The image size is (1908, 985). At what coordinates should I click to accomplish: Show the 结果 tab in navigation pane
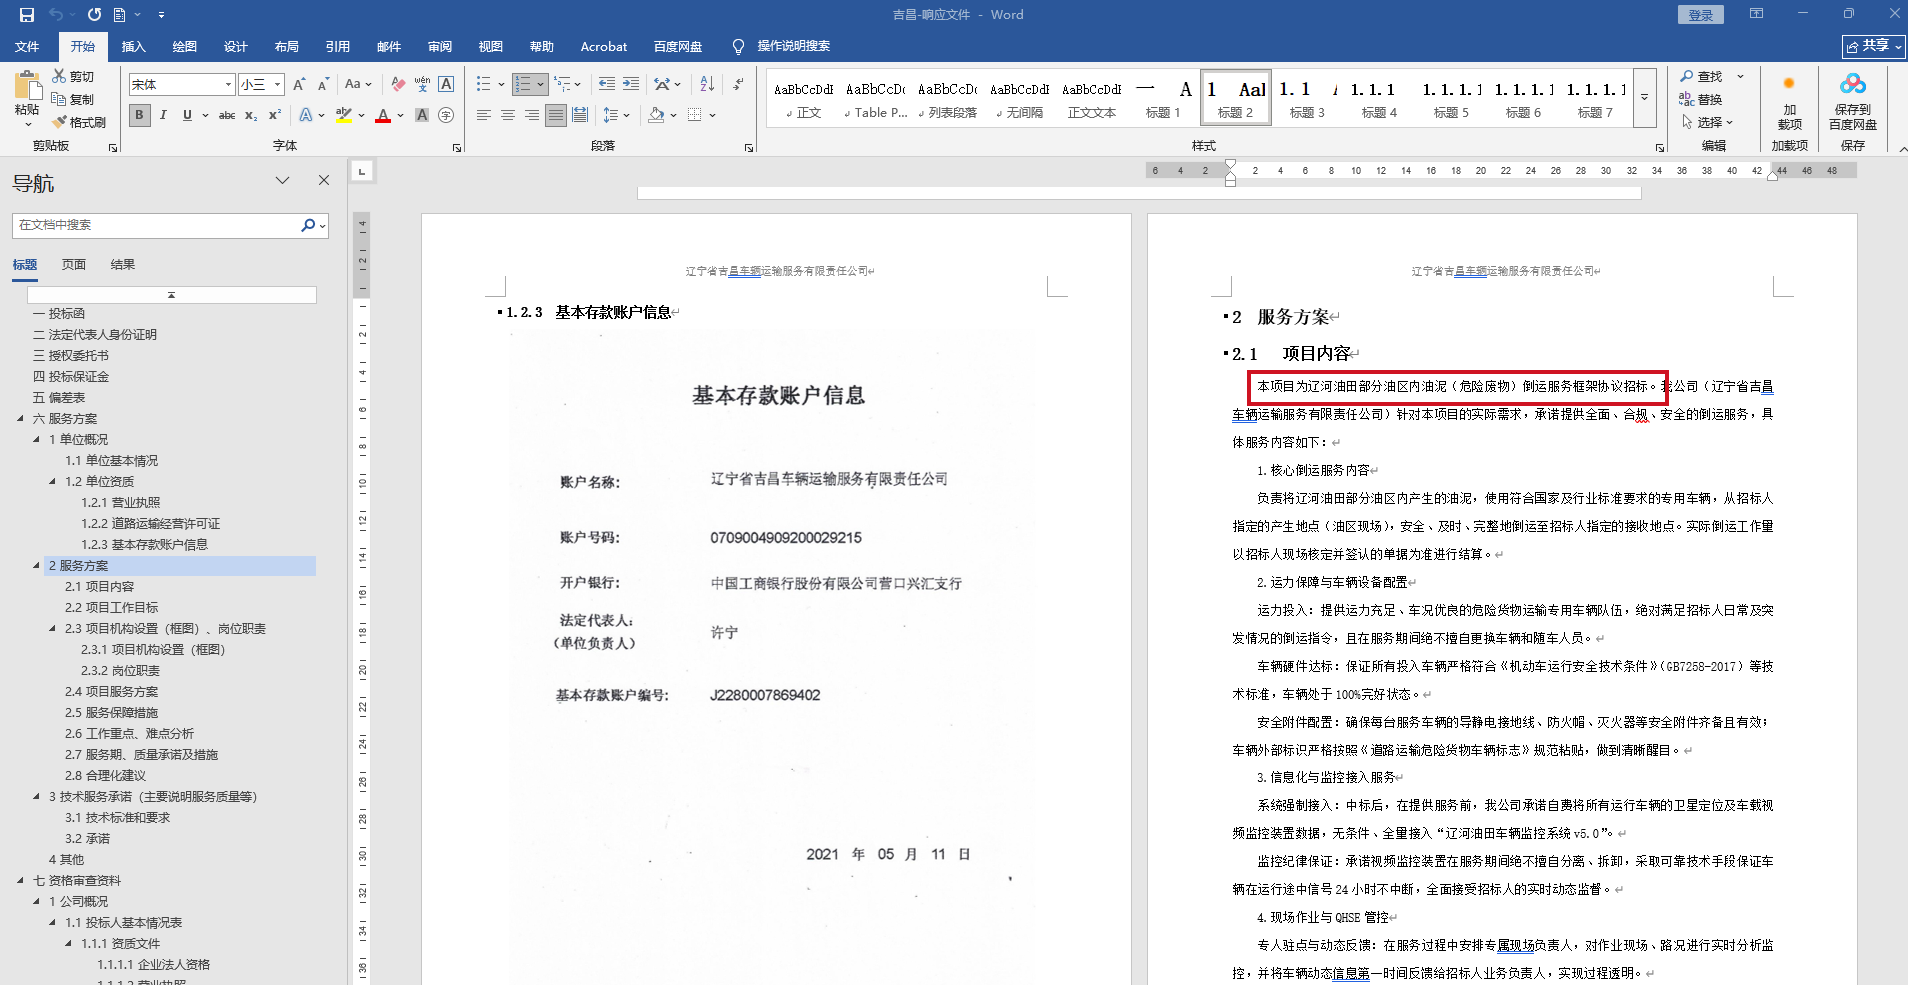coord(123,265)
